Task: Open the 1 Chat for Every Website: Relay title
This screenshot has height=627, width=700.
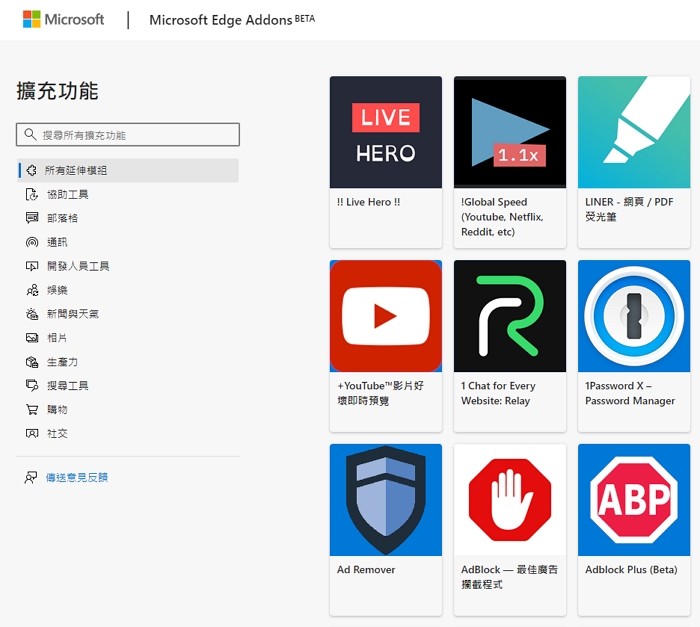Action: [x=498, y=393]
